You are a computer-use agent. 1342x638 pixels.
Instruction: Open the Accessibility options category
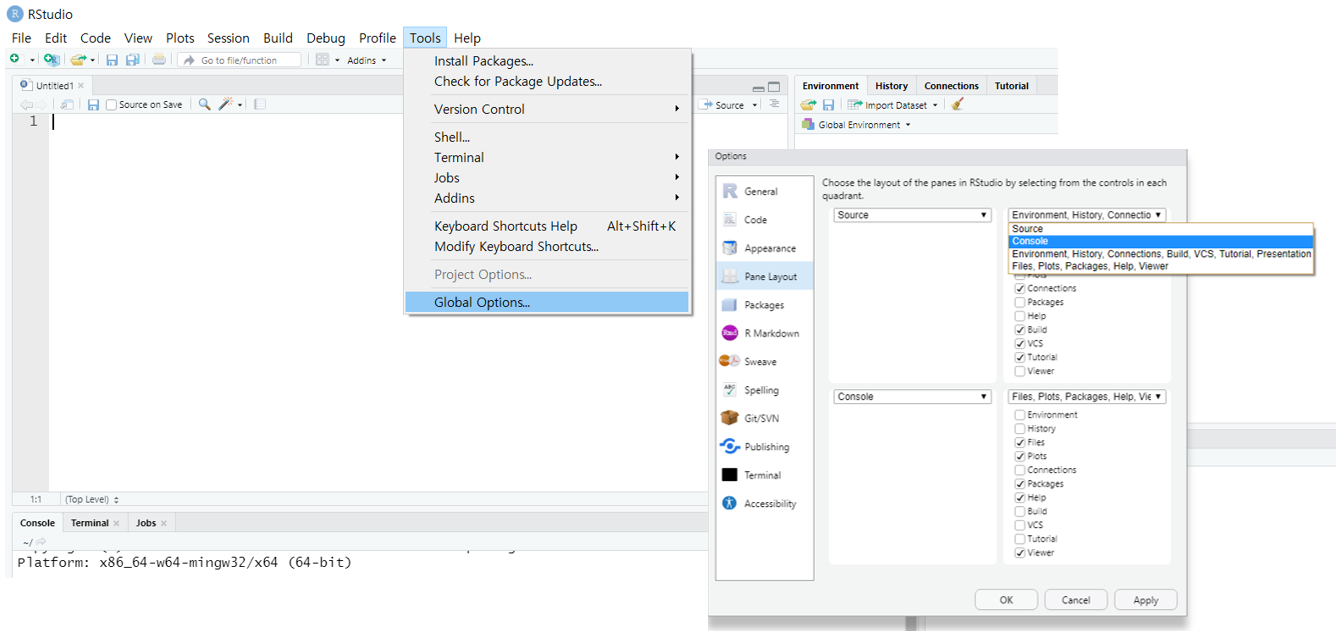click(765, 504)
